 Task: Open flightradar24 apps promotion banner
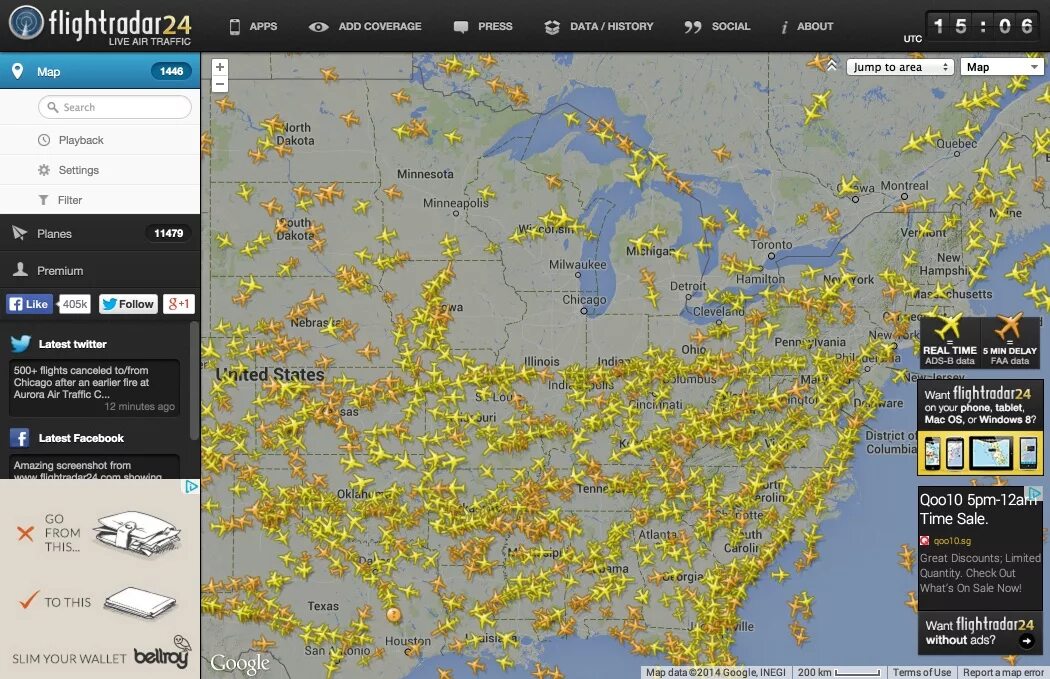point(980,427)
